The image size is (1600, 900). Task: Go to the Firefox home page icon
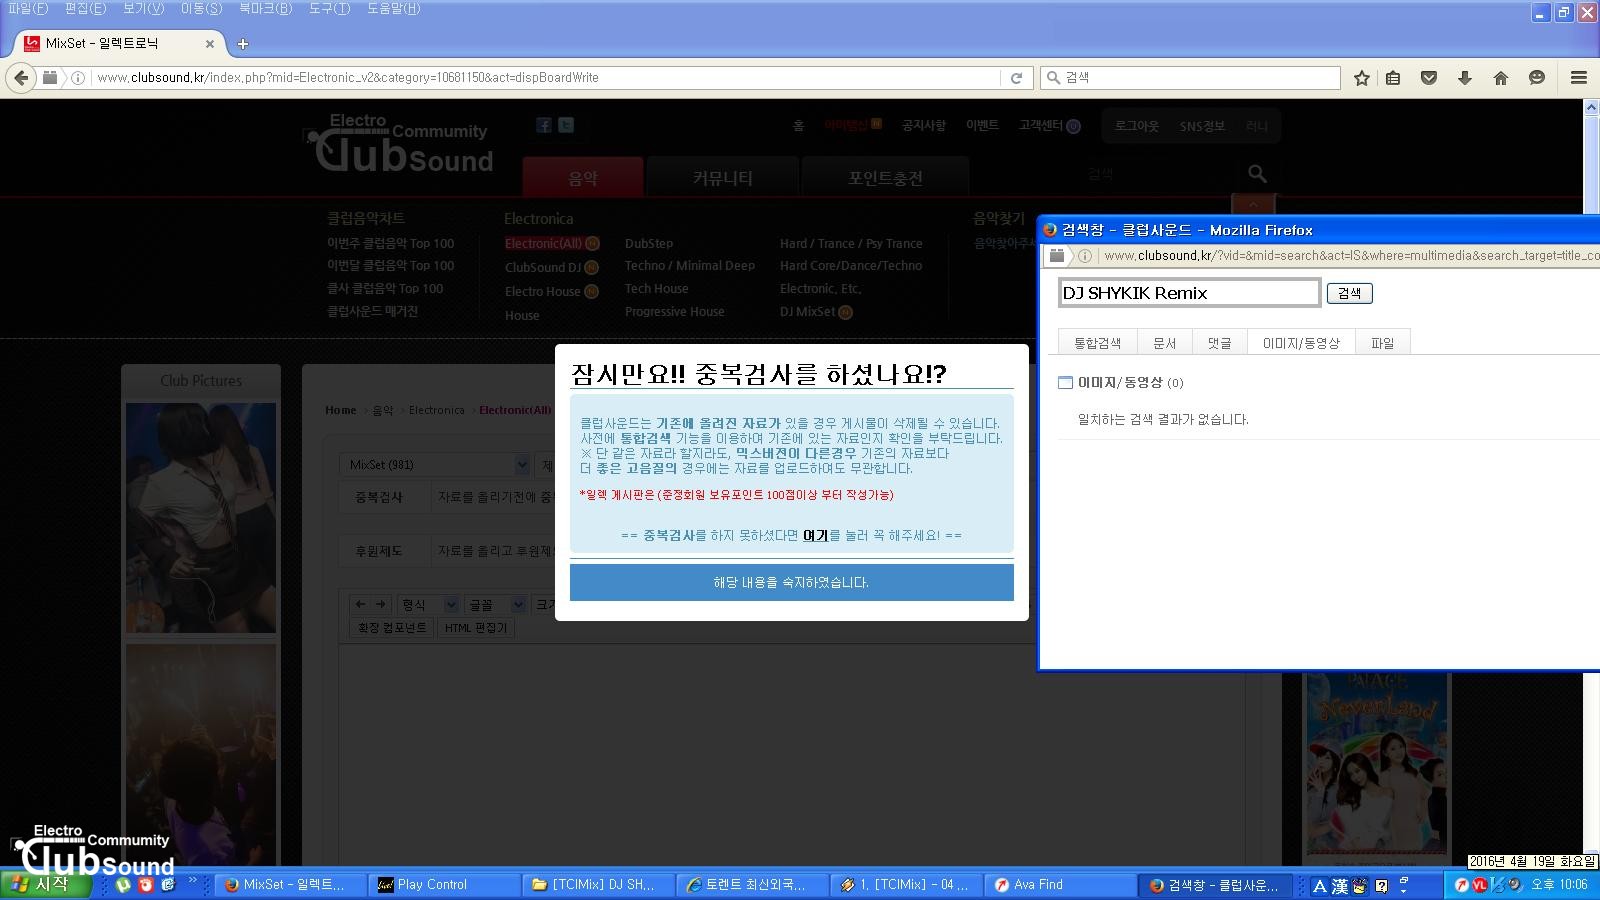[x=1501, y=78]
